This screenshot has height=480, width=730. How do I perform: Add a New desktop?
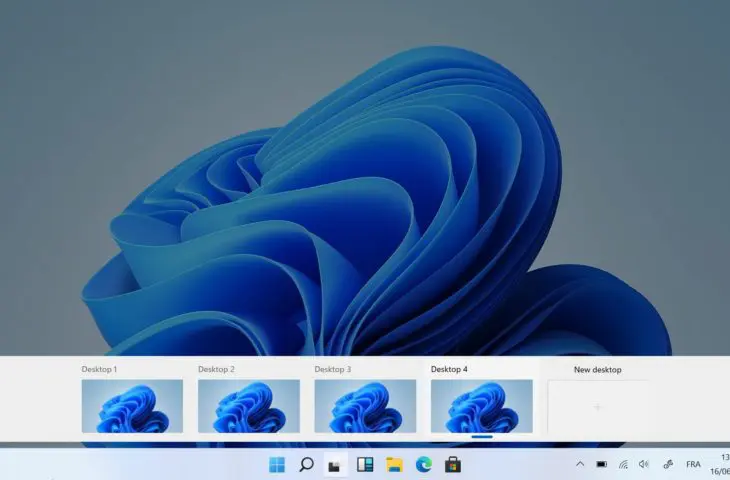coord(598,407)
